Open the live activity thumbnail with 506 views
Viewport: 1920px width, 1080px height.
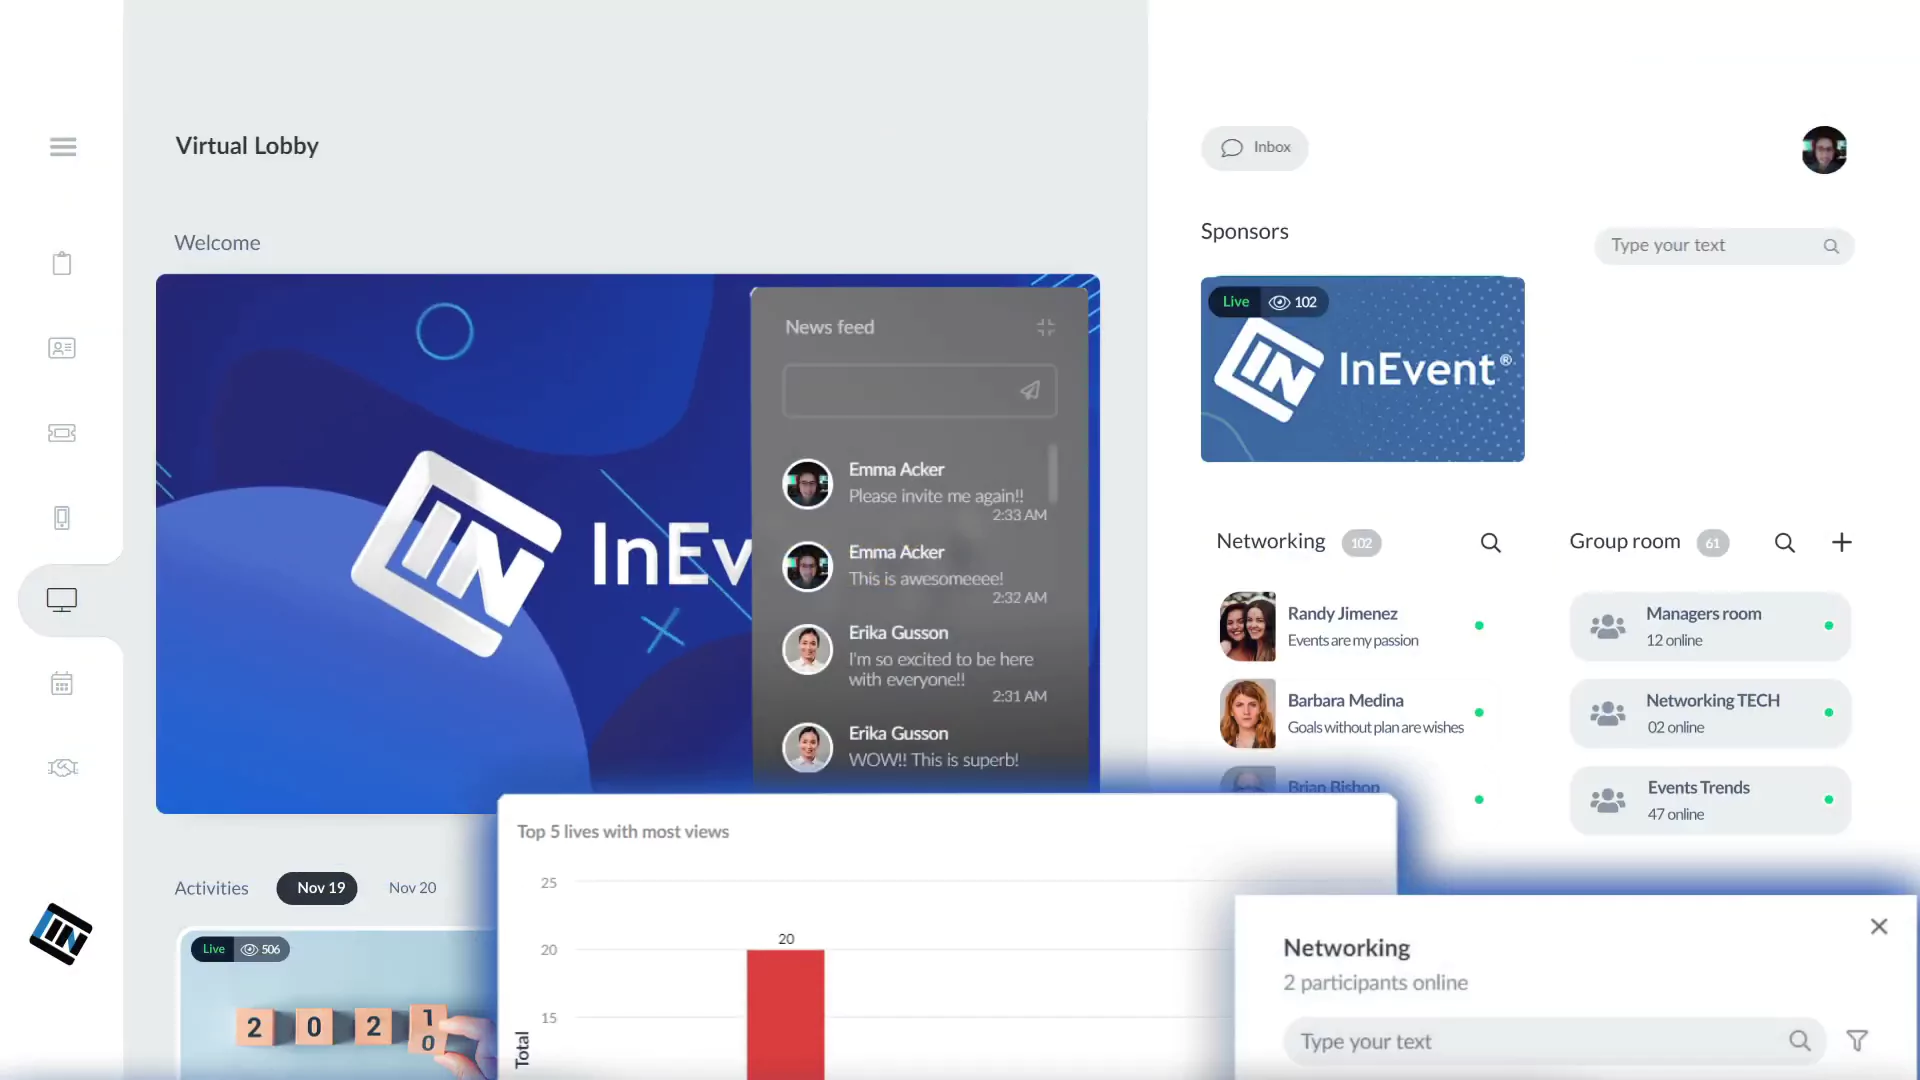click(x=338, y=1004)
